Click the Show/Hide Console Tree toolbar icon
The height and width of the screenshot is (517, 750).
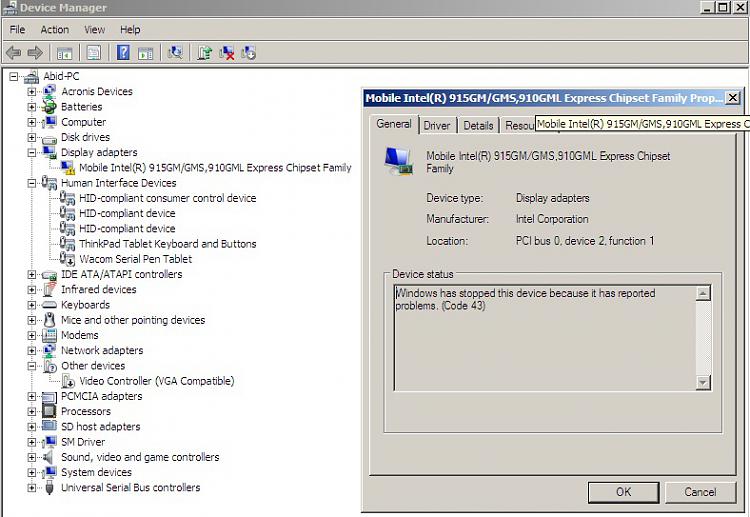pos(64,53)
